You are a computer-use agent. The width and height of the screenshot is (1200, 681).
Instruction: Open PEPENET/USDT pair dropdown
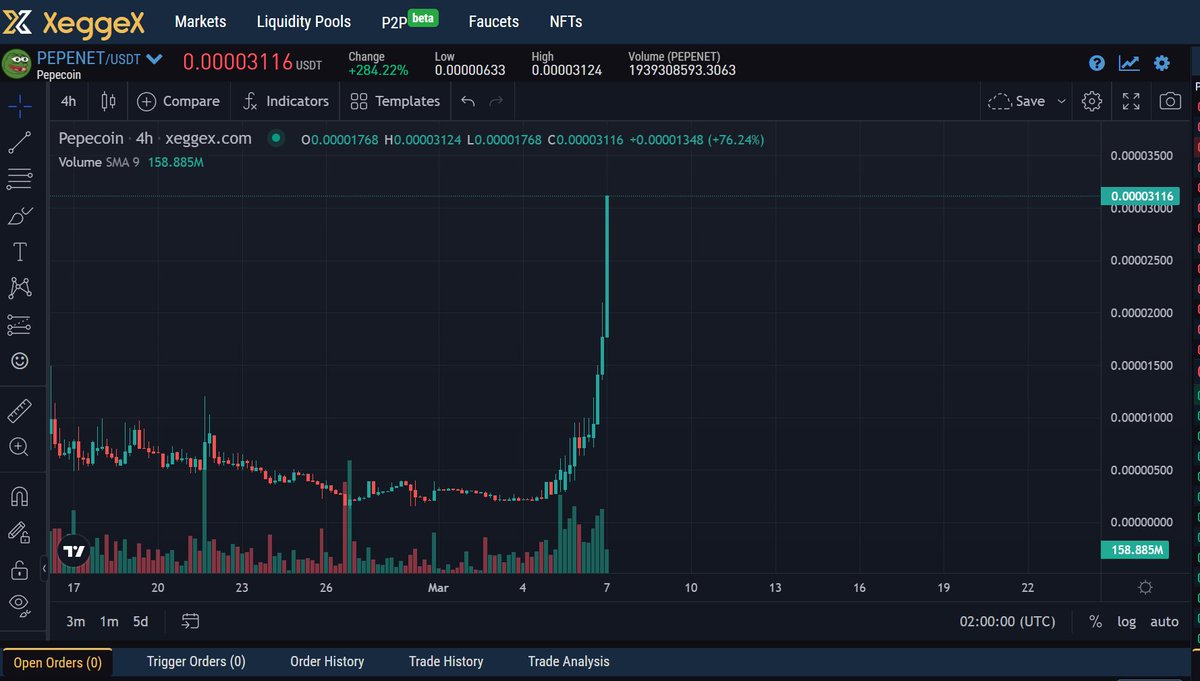[100, 59]
